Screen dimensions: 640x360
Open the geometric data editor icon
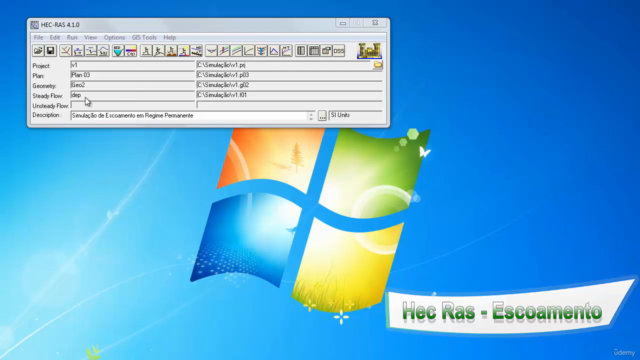click(x=65, y=51)
